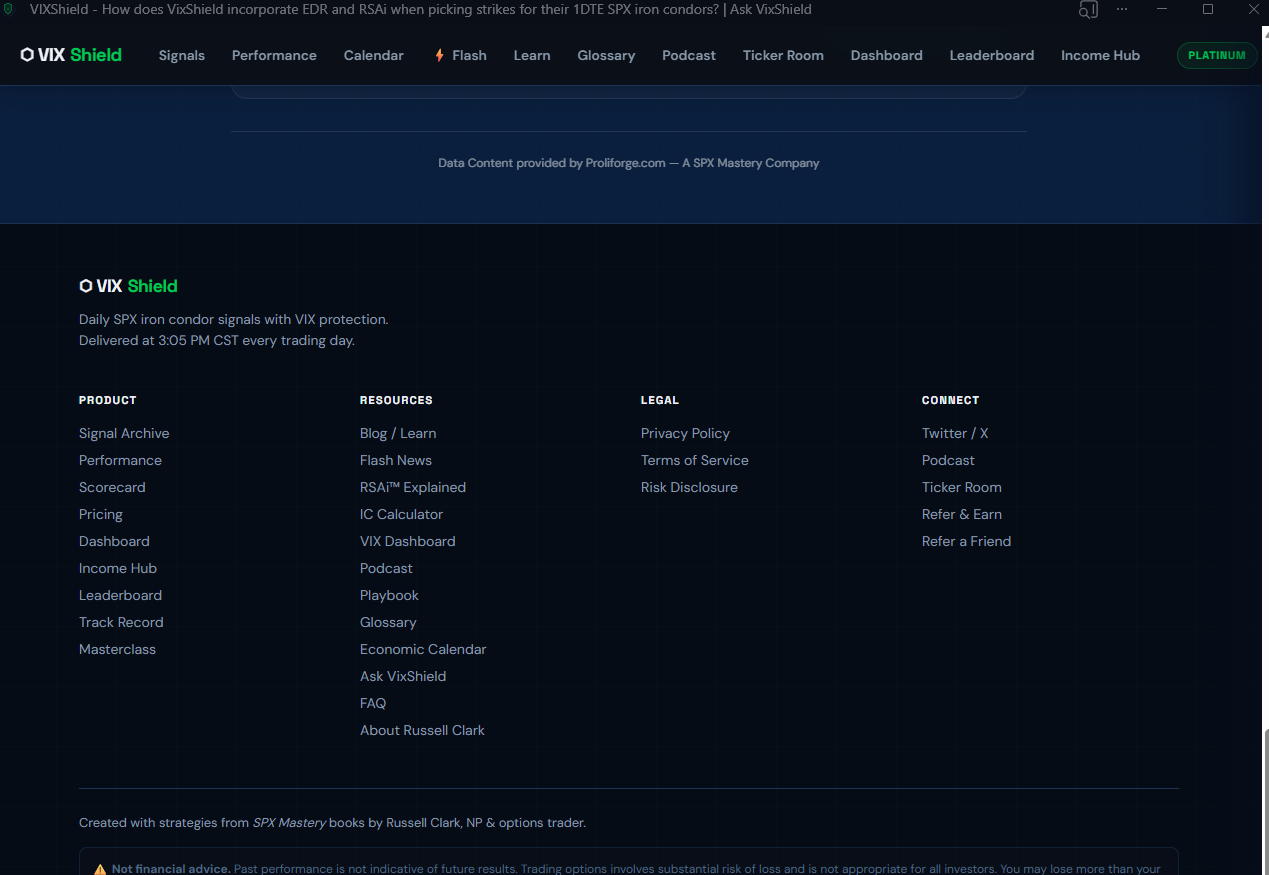Open Blog / Learn under Resources
This screenshot has height=875, width=1269.
point(398,433)
